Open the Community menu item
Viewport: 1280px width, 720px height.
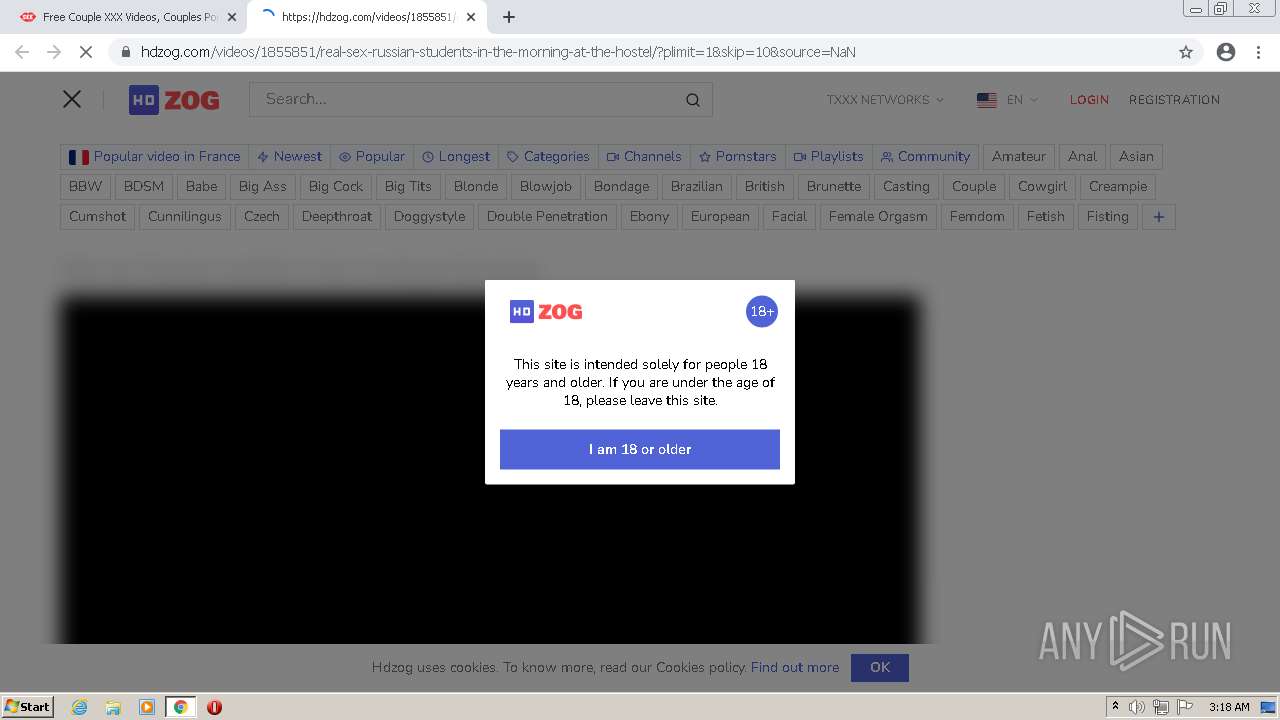pyautogui.click(x=925, y=157)
